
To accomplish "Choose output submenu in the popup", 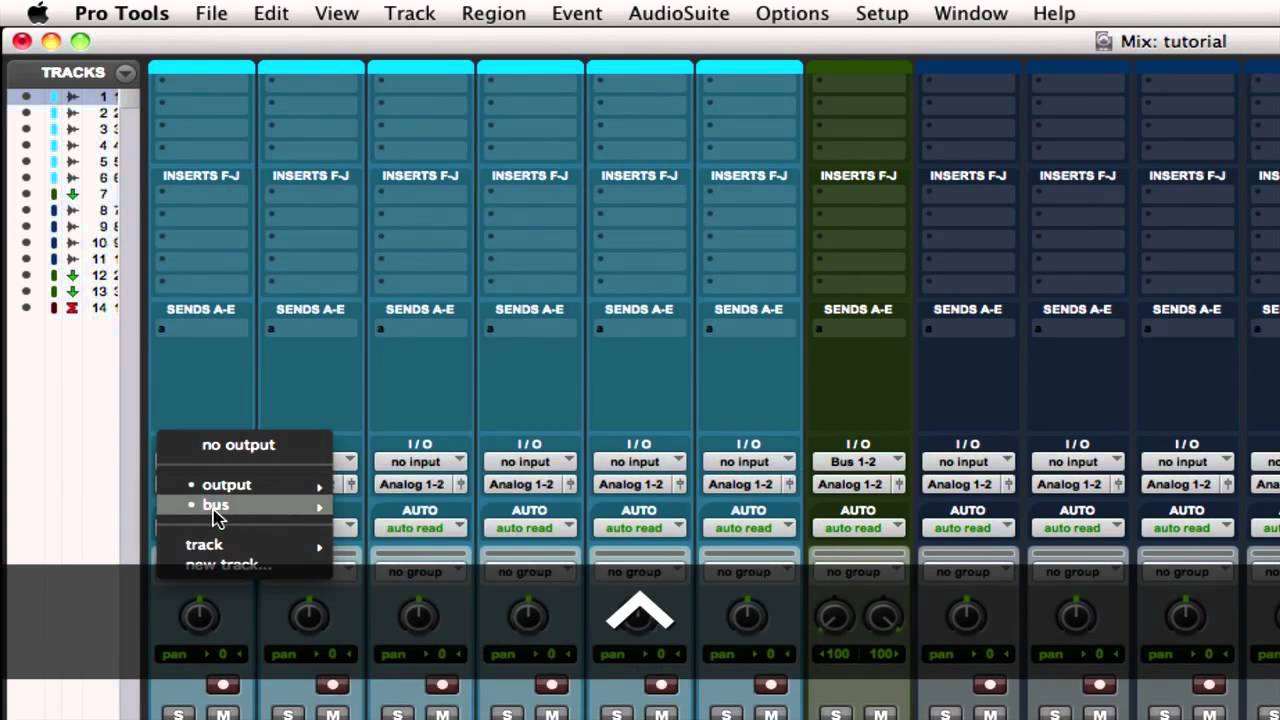I will coord(243,485).
